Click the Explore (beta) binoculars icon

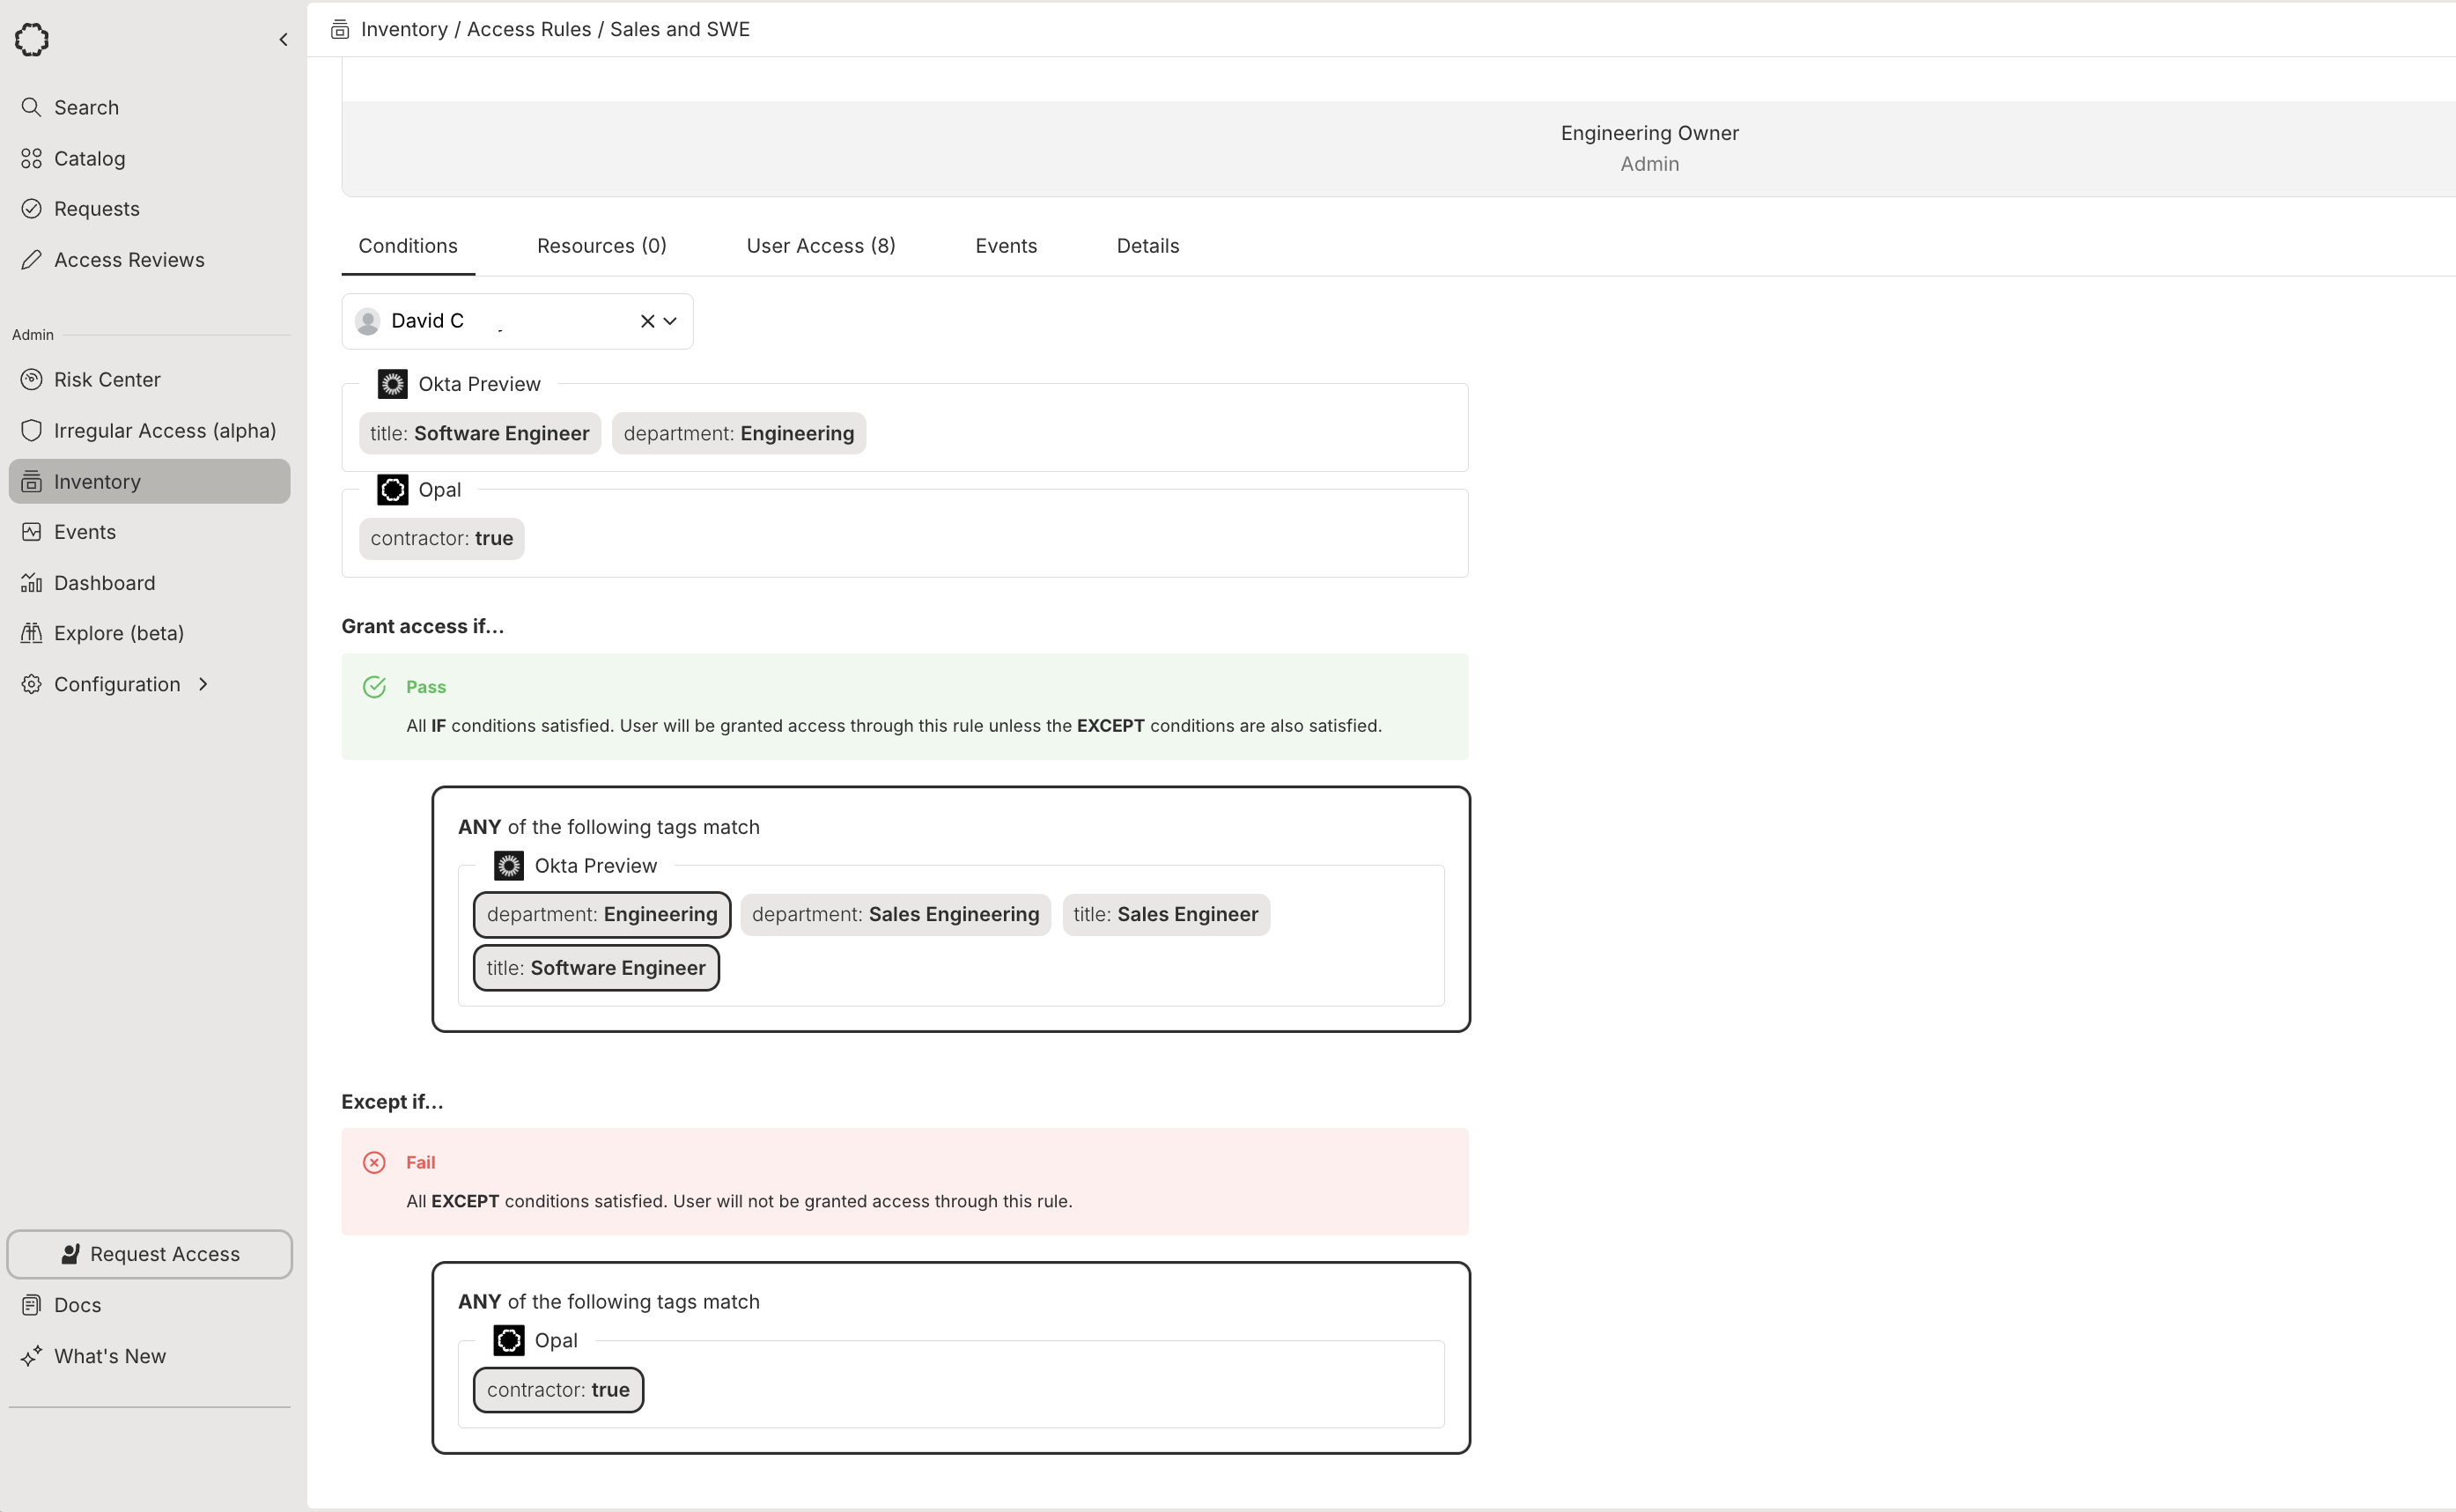[x=31, y=633]
